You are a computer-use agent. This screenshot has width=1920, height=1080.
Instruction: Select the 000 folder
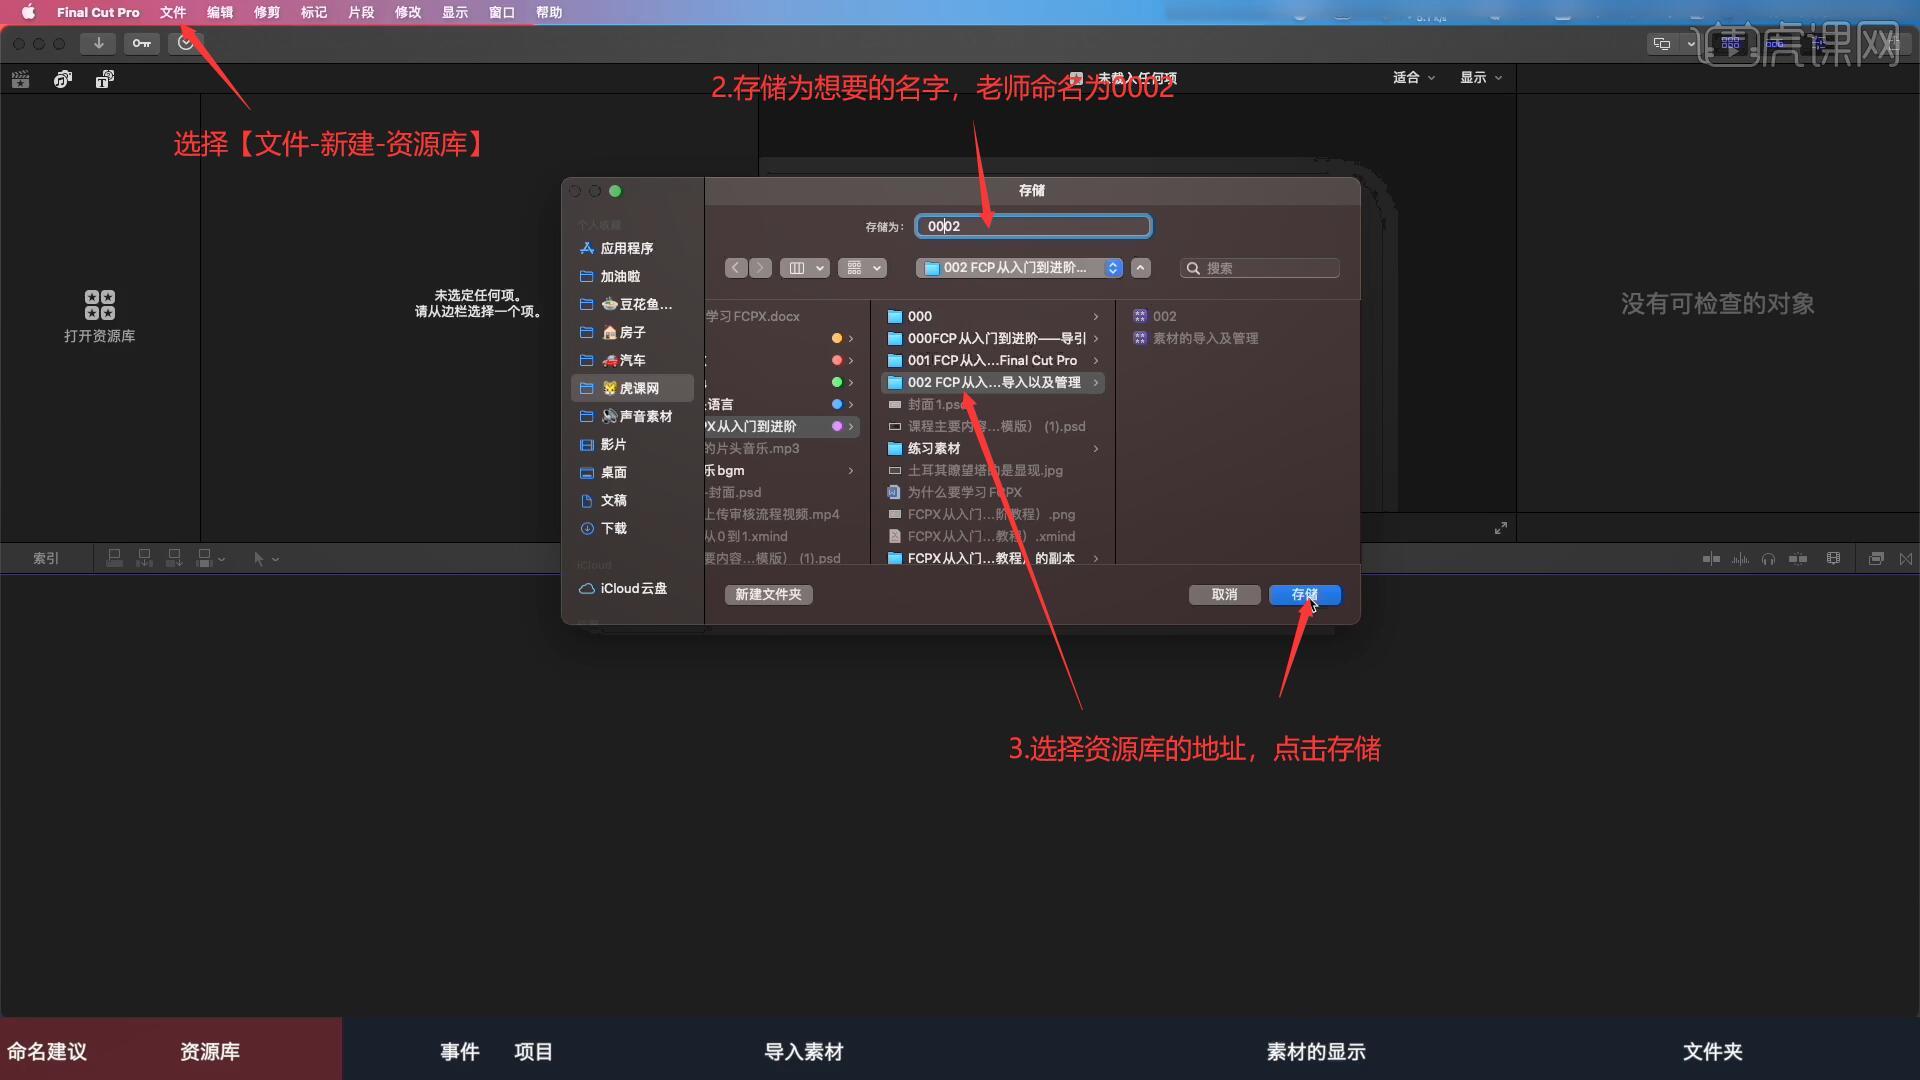993,316
